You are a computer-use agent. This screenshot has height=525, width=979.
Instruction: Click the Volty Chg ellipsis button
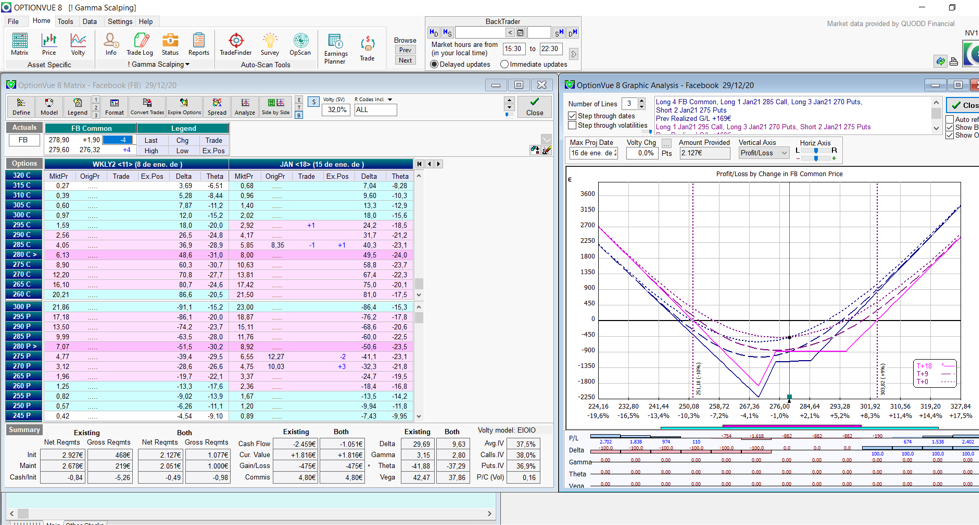coord(666,144)
